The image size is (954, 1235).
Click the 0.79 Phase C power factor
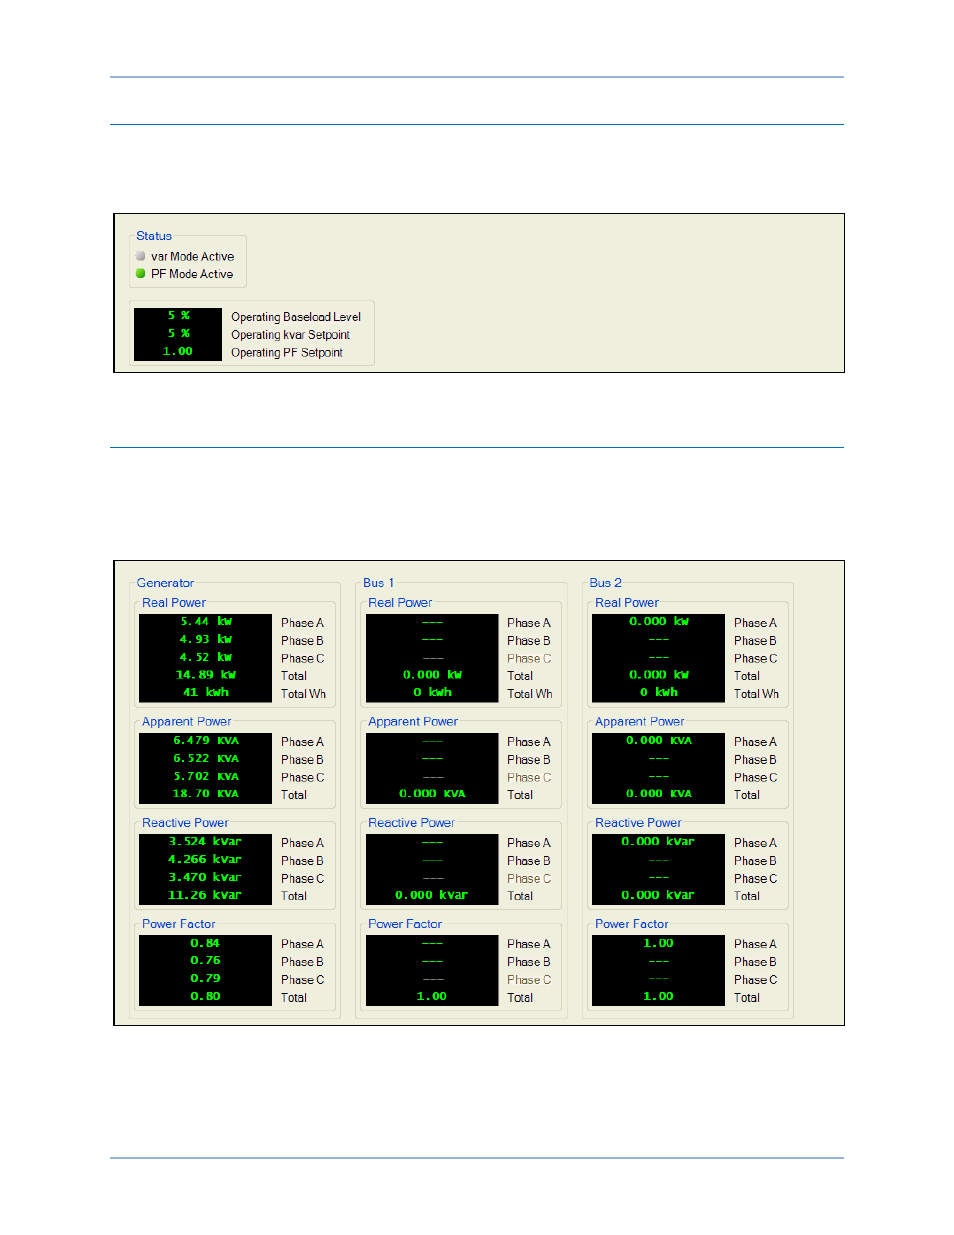206,979
